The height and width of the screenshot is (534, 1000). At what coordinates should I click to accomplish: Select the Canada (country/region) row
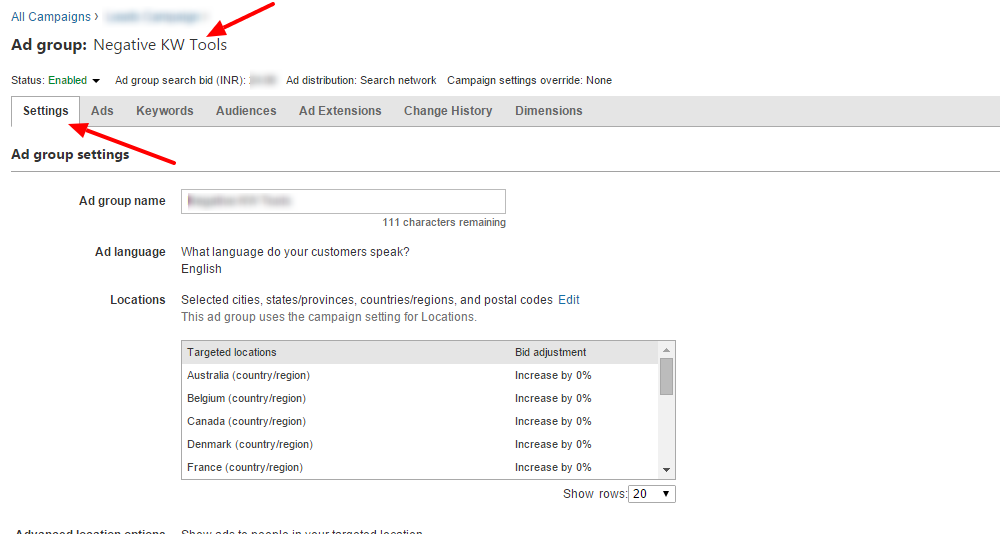(x=420, y=421)
